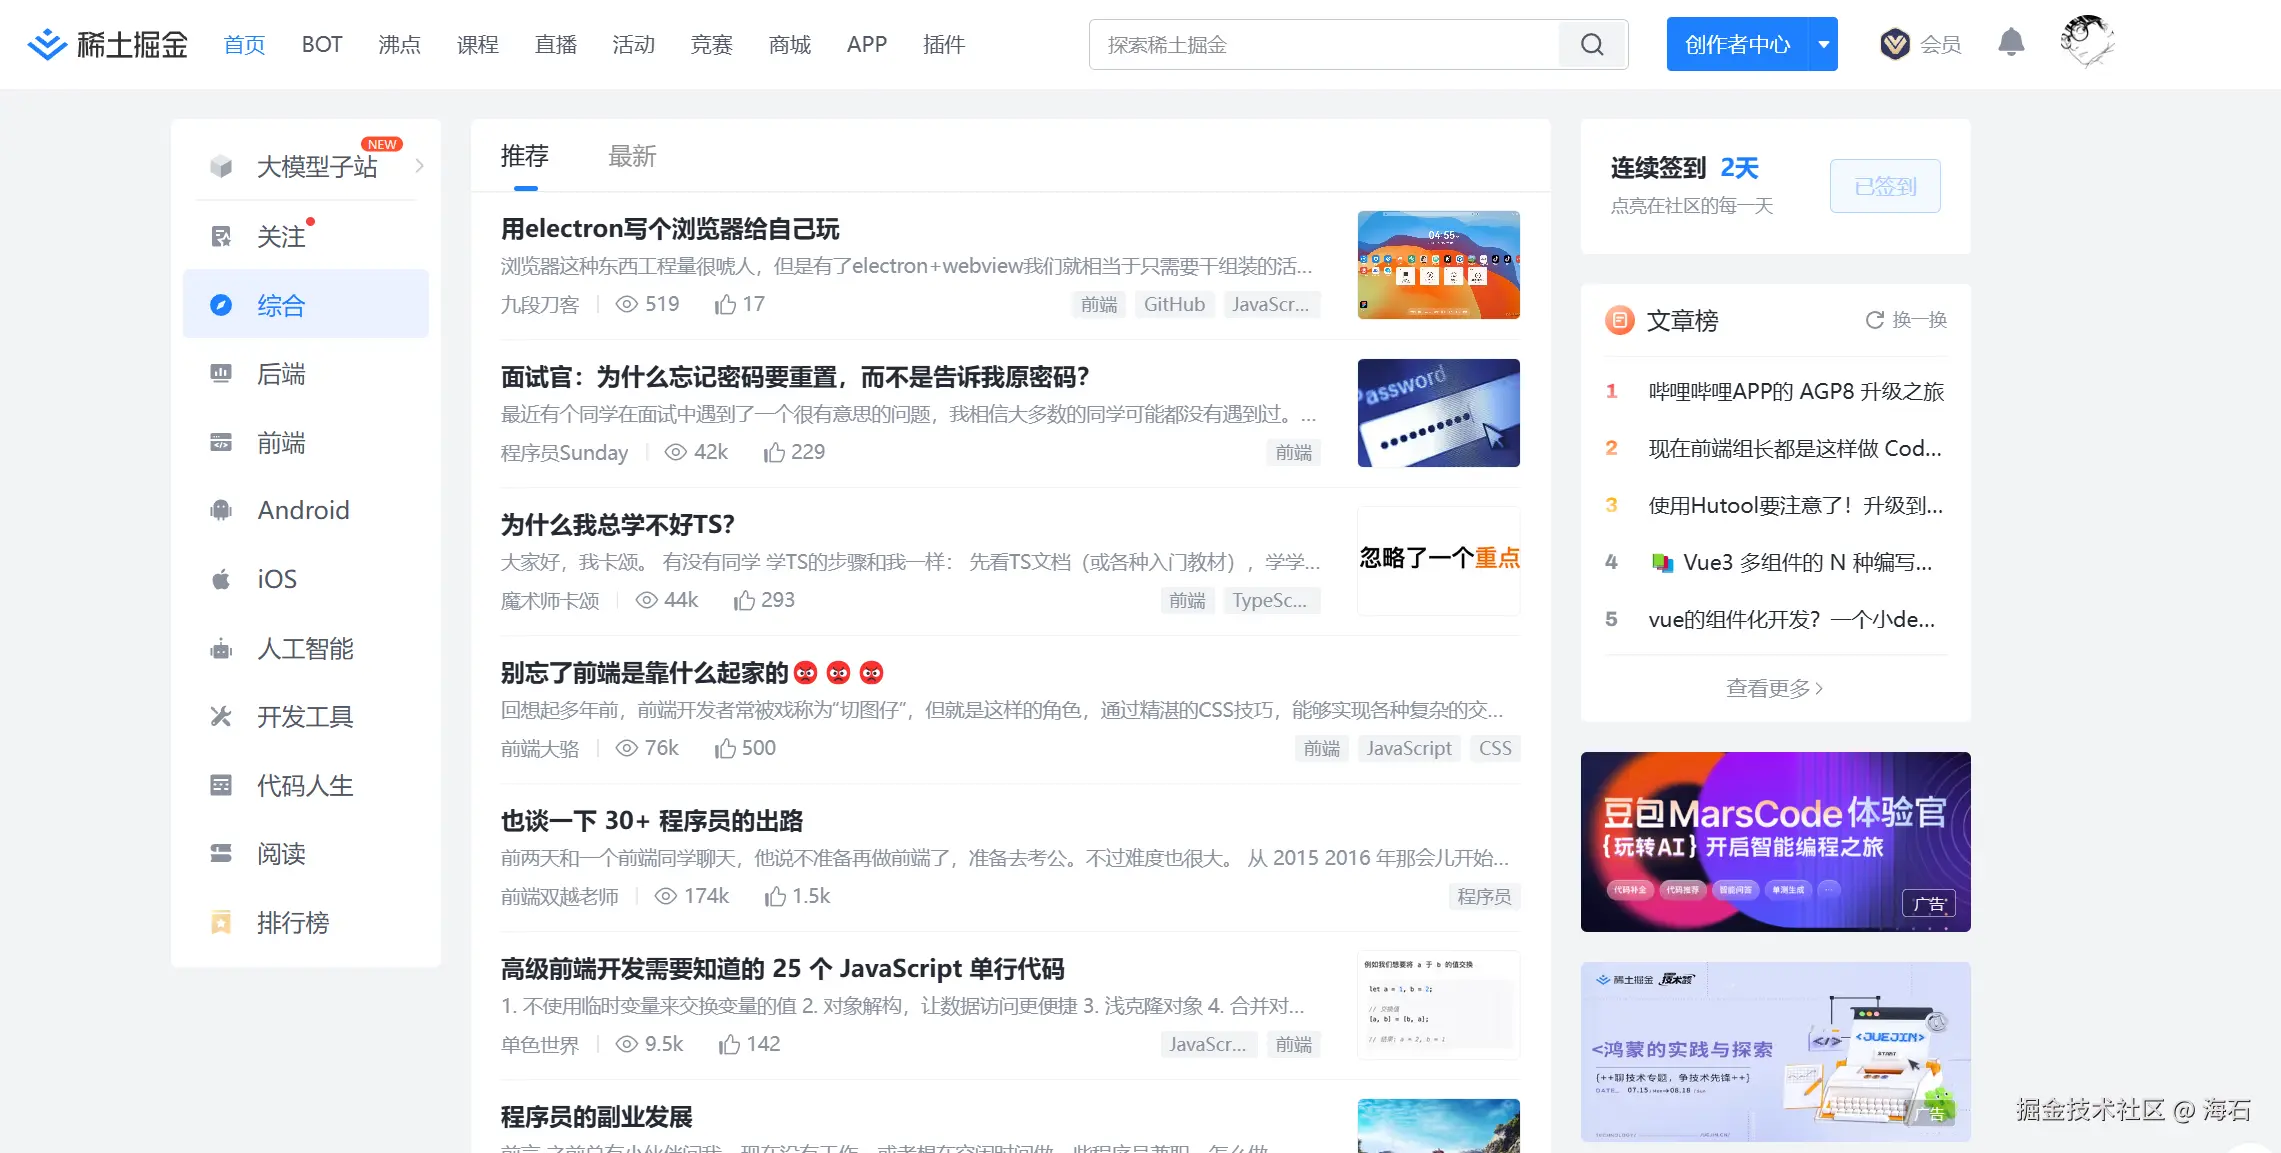The width and height of the screenshot is (2281, 1153).
Task: Expand 创作者中心 dropdown arrow
Action: (1823, 44)
